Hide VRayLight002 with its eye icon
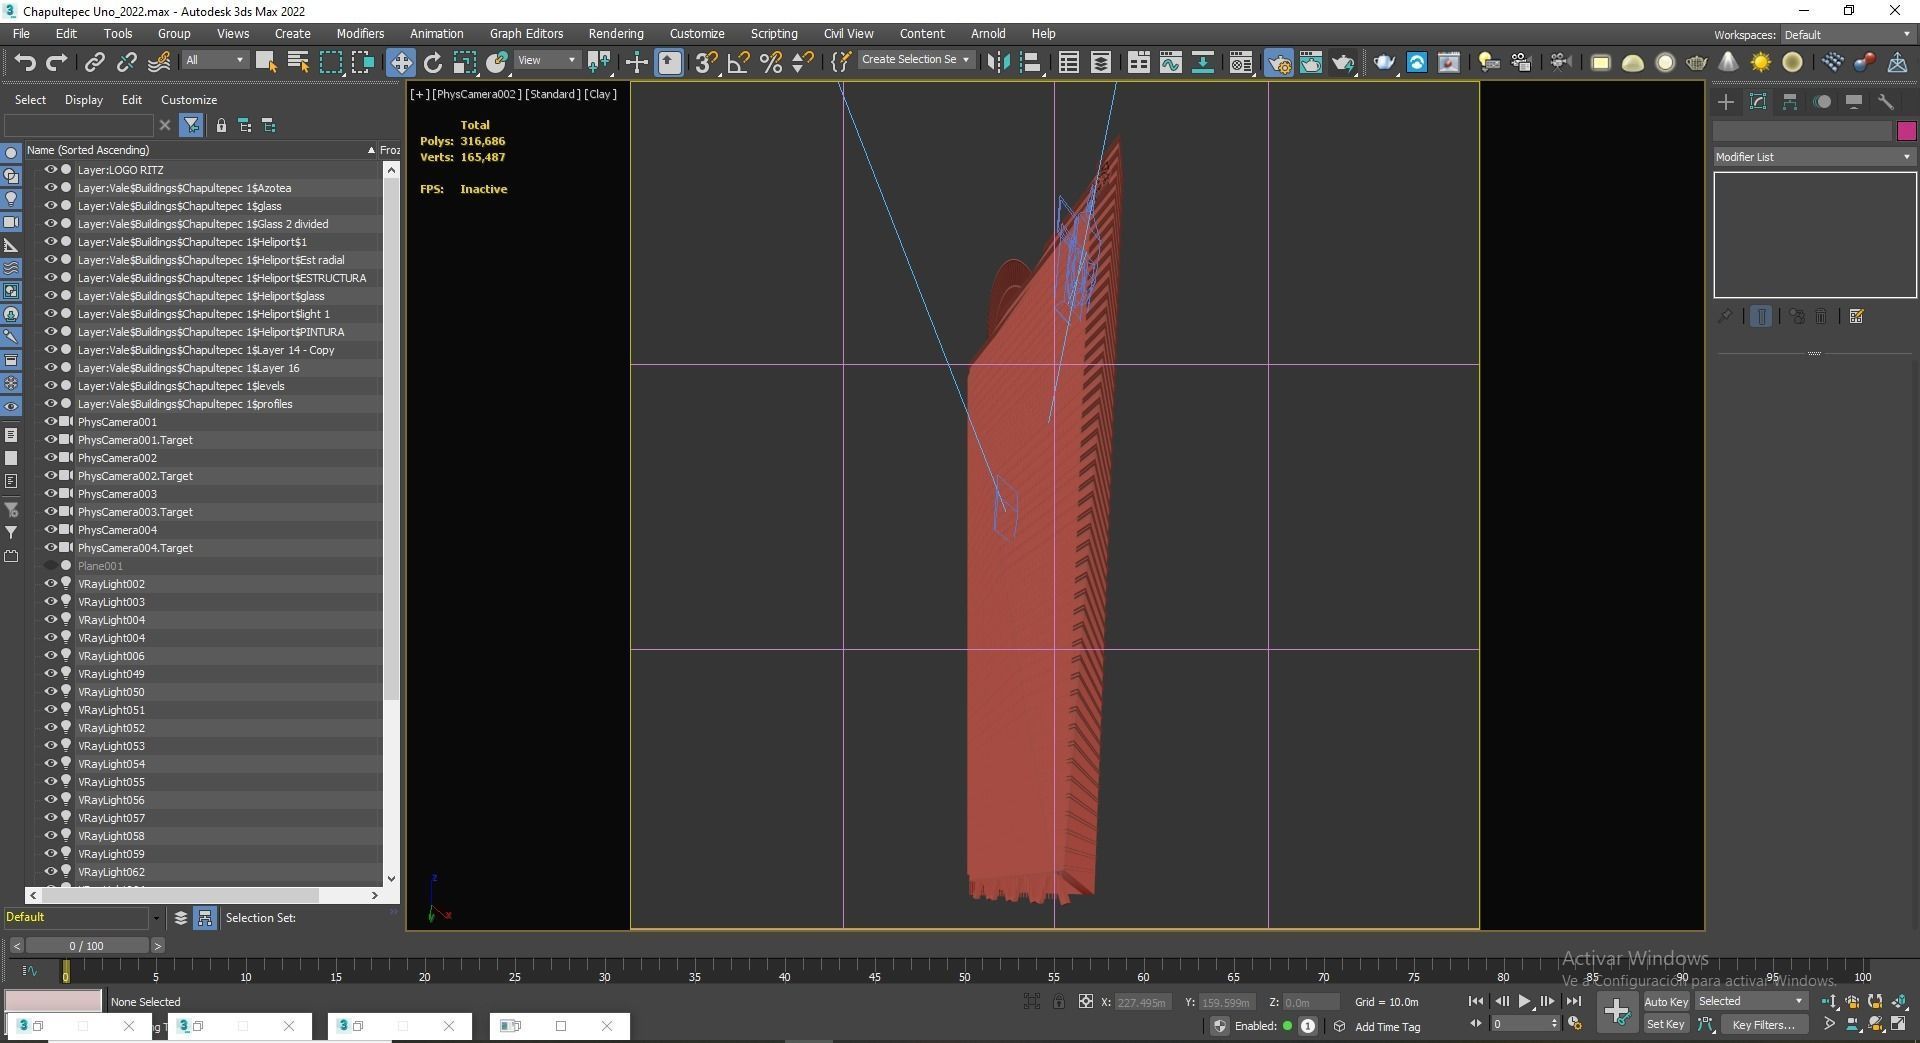Viewport: 1920px width, 1043px height. [x=50, y=584]
